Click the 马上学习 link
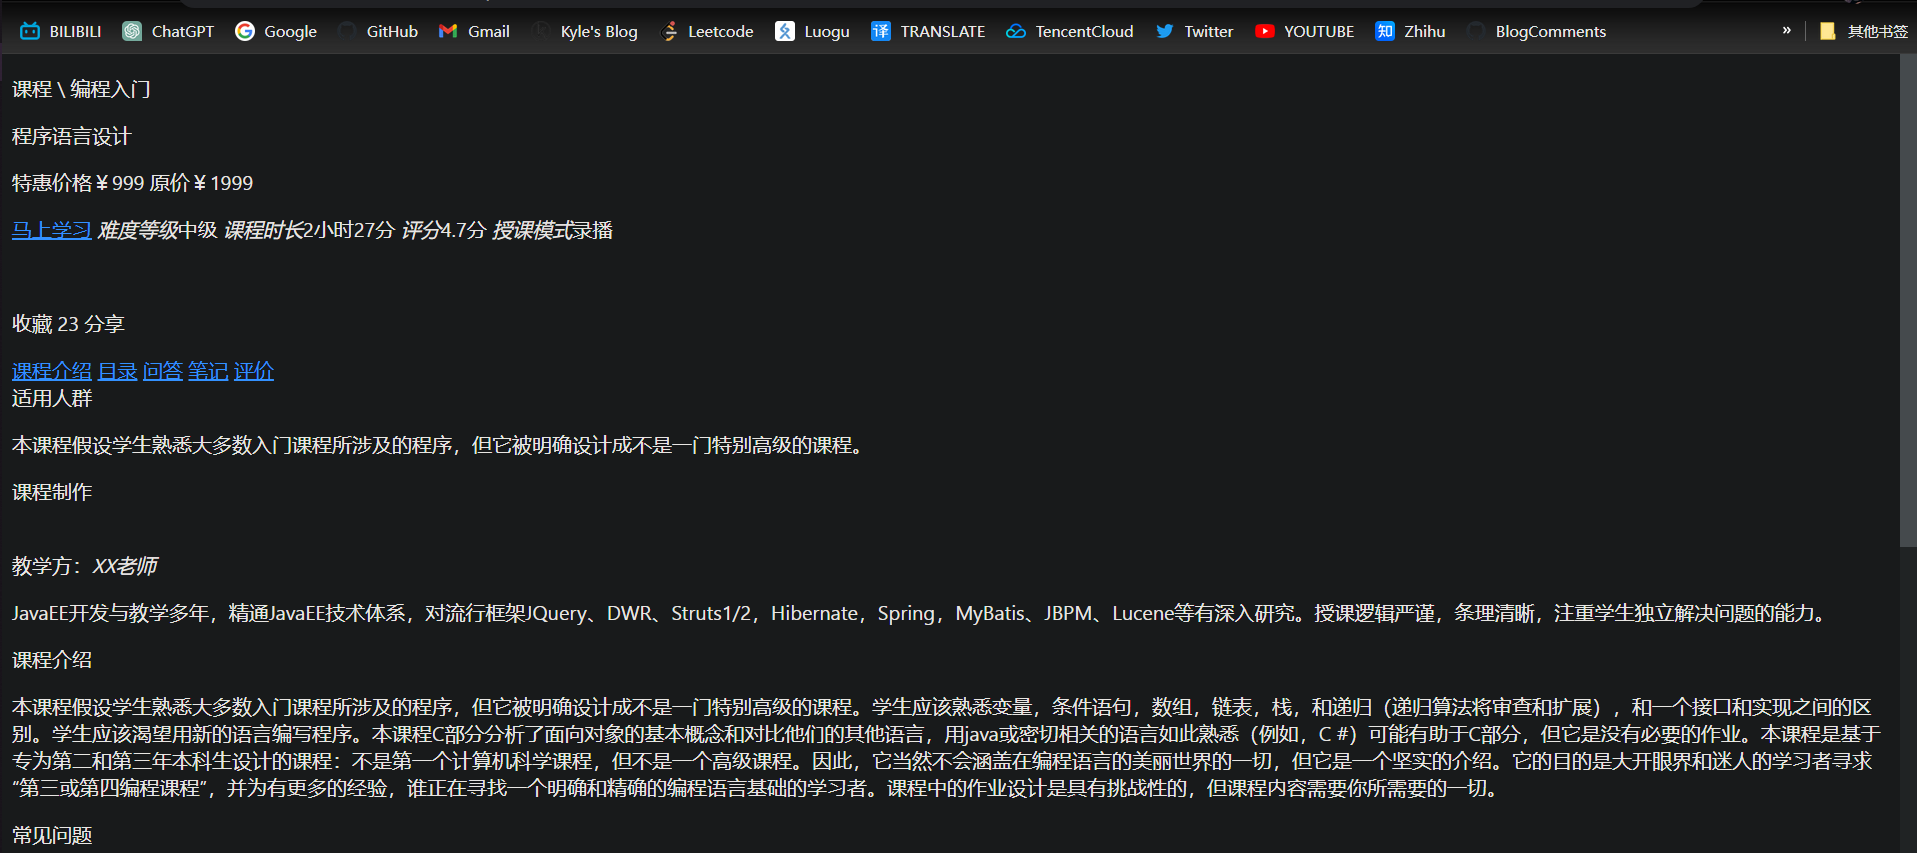The height and width of the screenshot is (853, 1917). click(52, 230)
